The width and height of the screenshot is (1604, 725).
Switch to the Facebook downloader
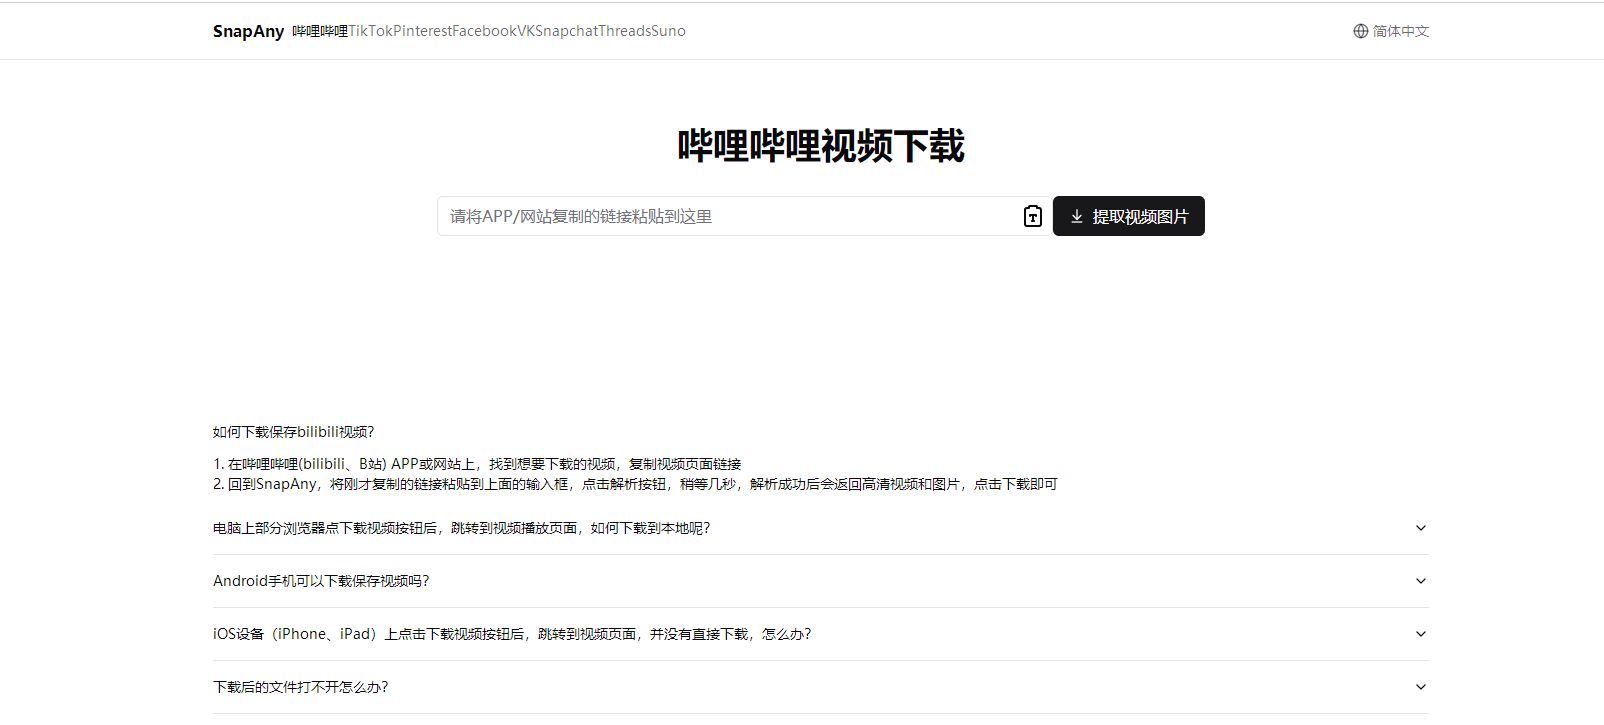click(484, 31)
